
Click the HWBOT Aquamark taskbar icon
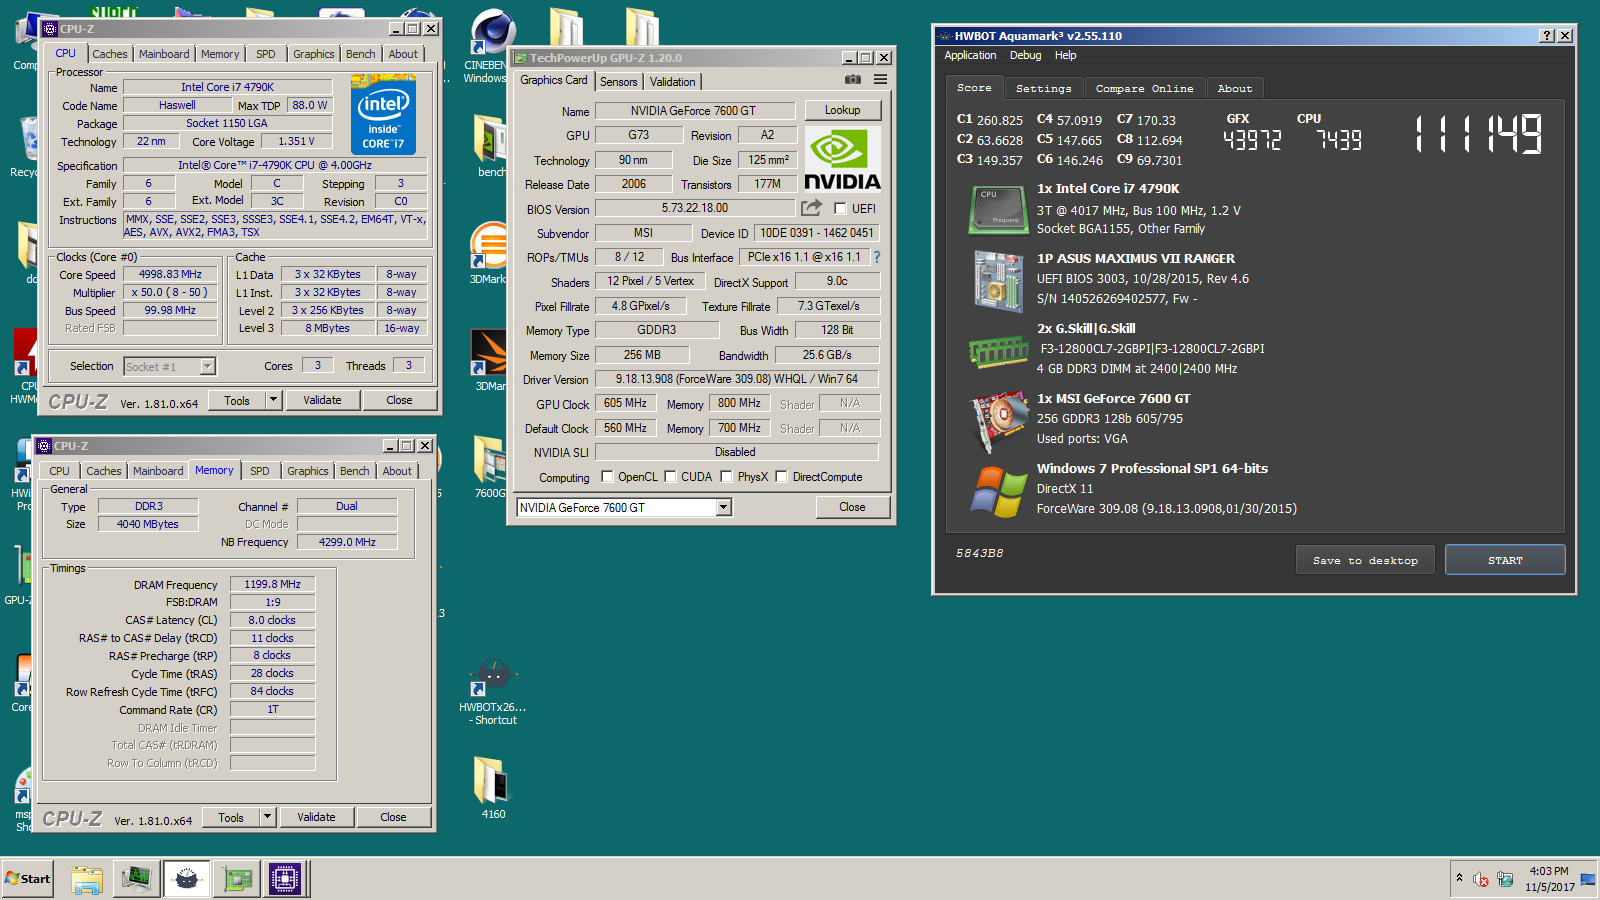pos(186,879)
